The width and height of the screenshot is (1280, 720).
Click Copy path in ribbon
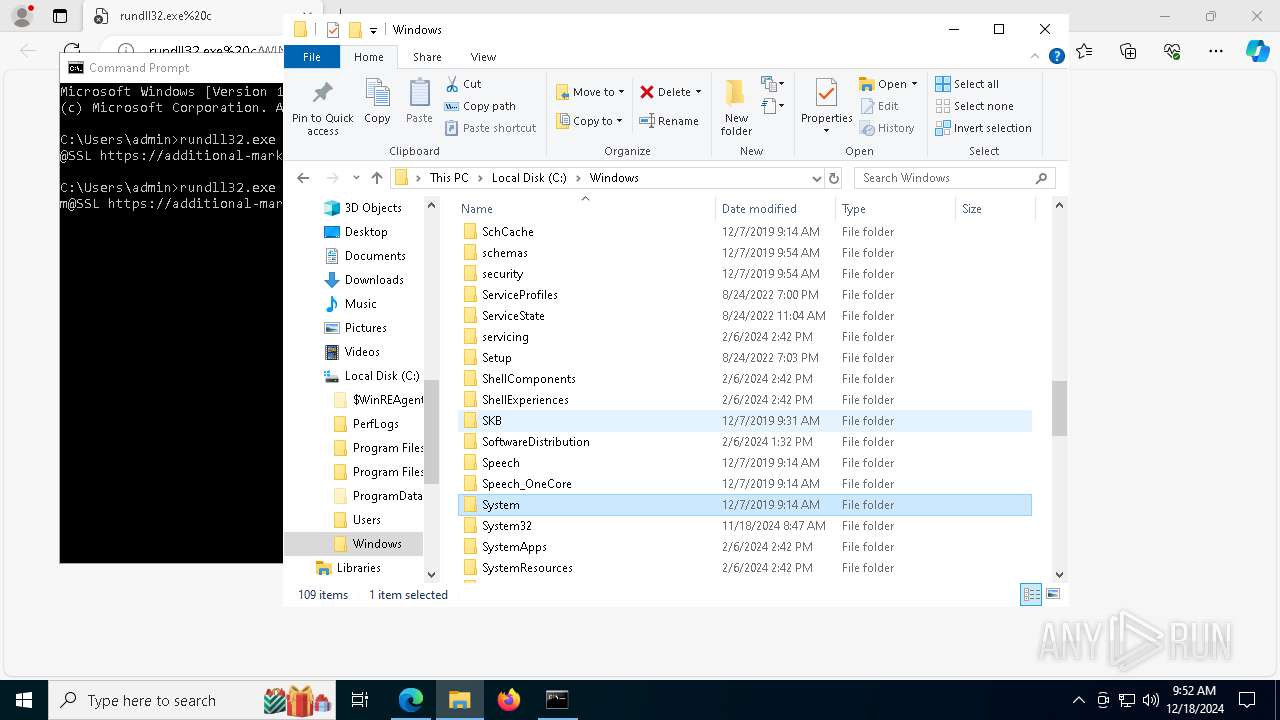click(480, 106)
